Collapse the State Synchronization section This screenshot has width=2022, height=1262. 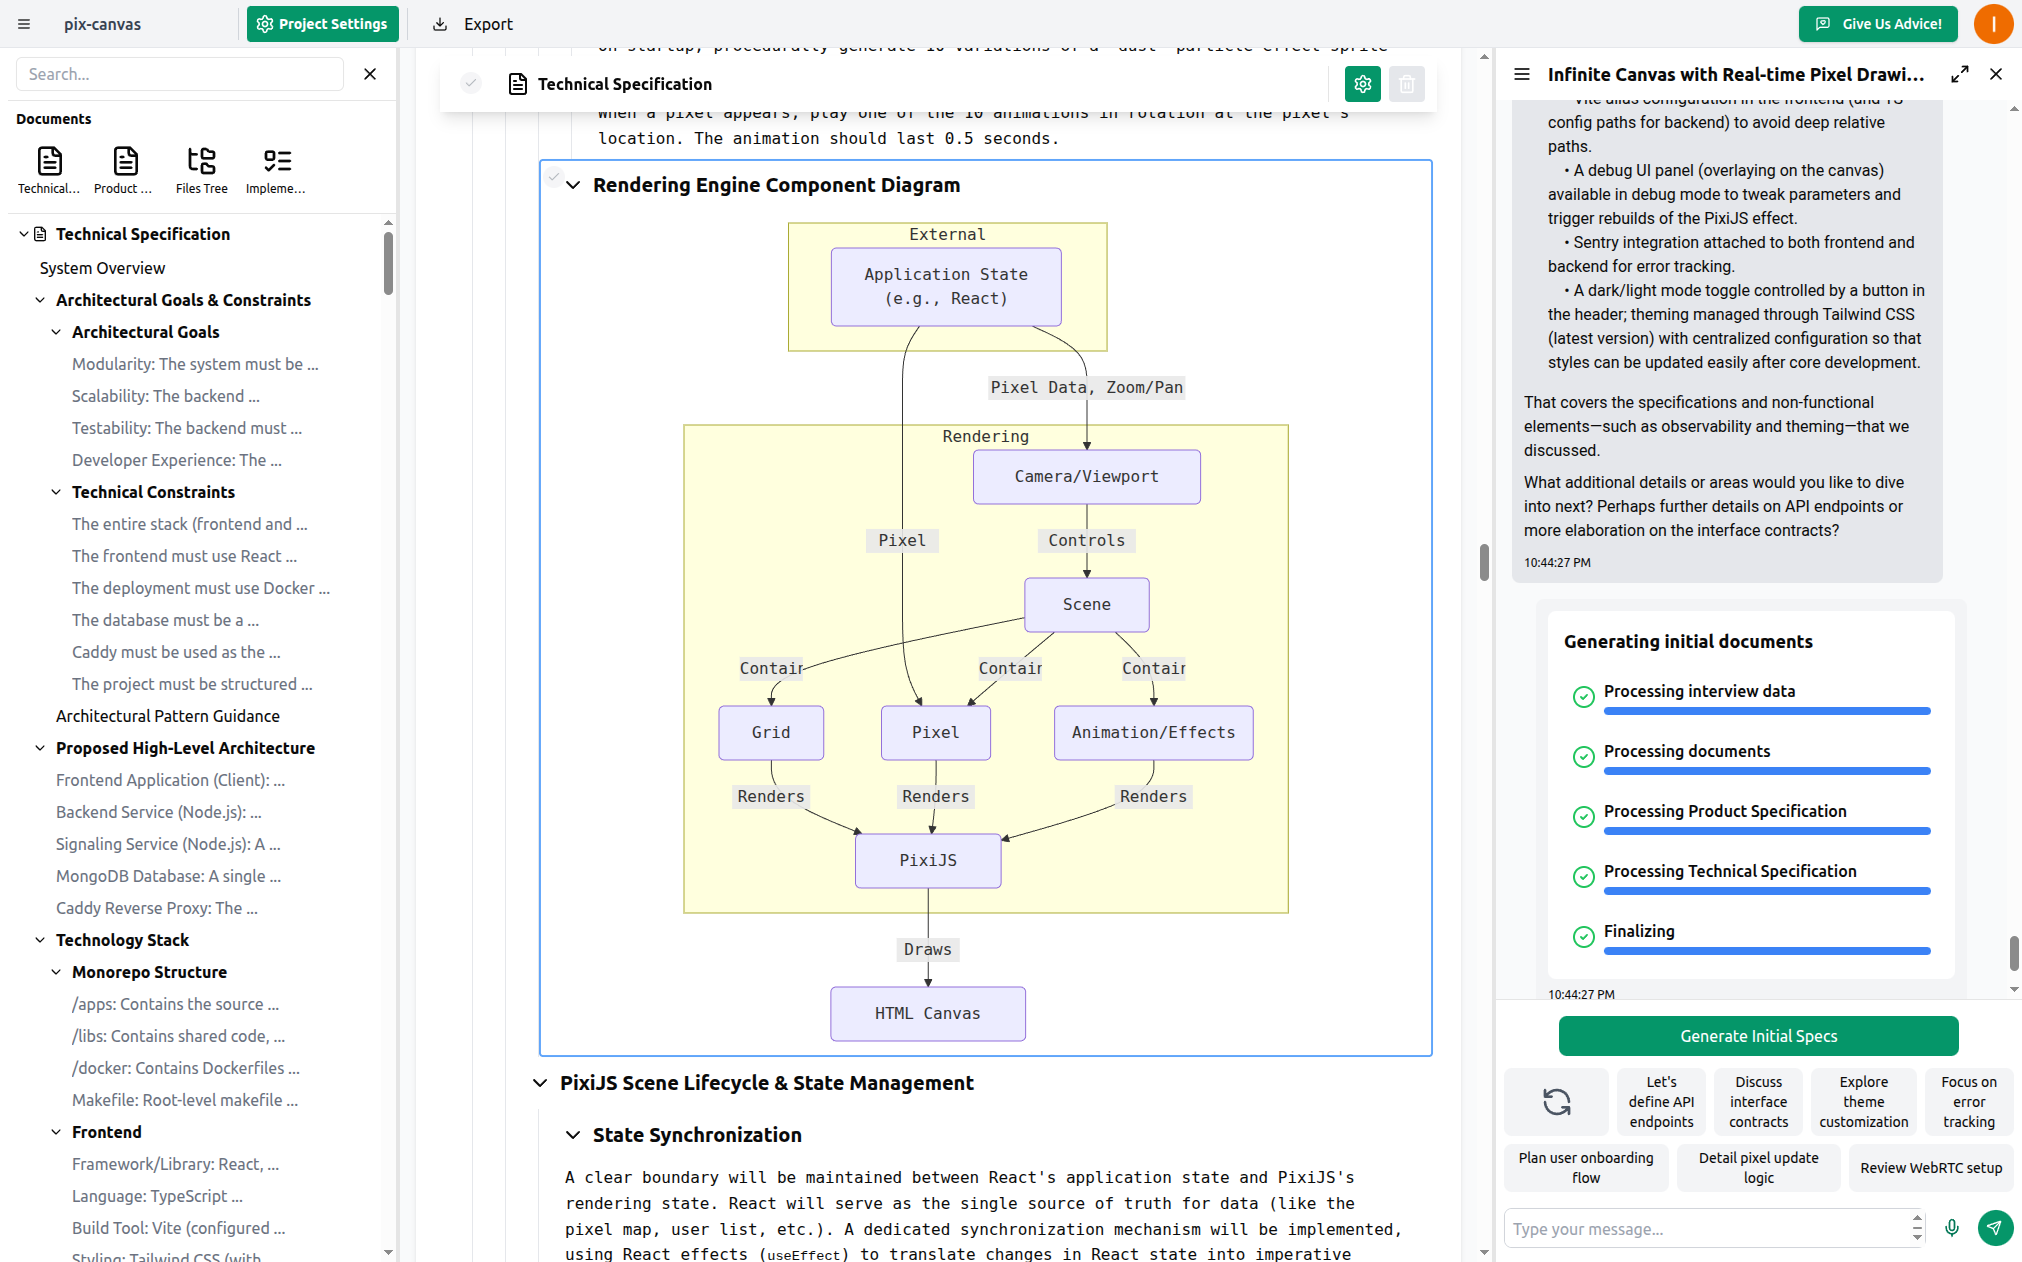573,1135
